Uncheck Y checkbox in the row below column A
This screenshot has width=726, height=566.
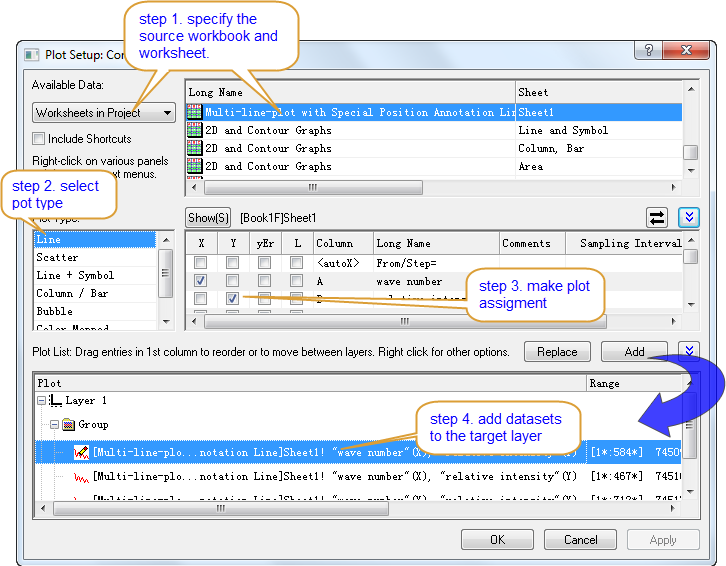pyautogui.click(x=232, y=299)
